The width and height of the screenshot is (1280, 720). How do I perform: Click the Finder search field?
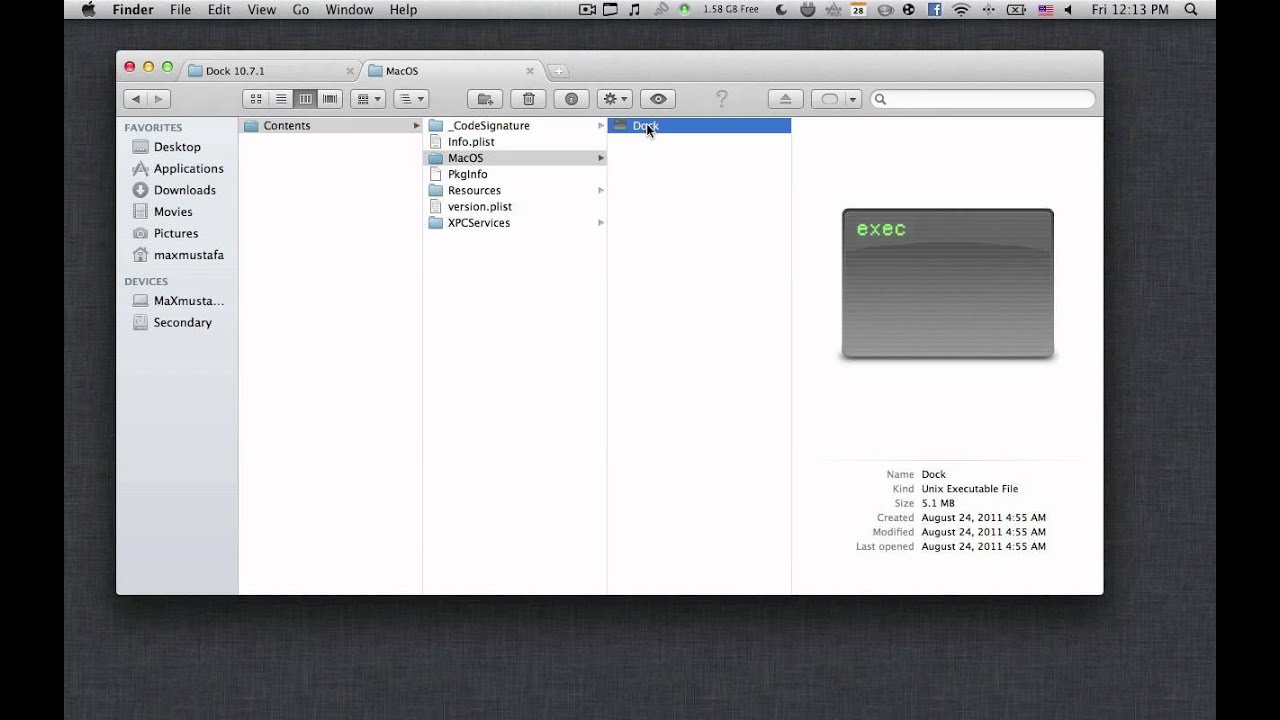[985, 99]
